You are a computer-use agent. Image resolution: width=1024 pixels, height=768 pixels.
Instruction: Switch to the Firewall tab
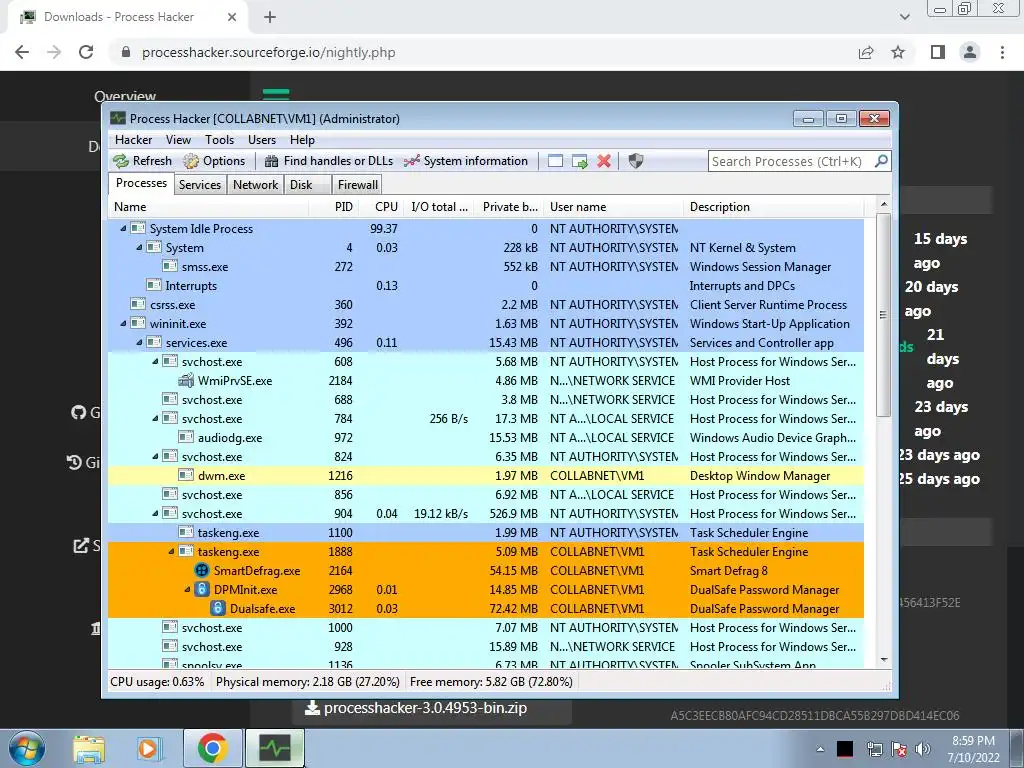[357, 185]
